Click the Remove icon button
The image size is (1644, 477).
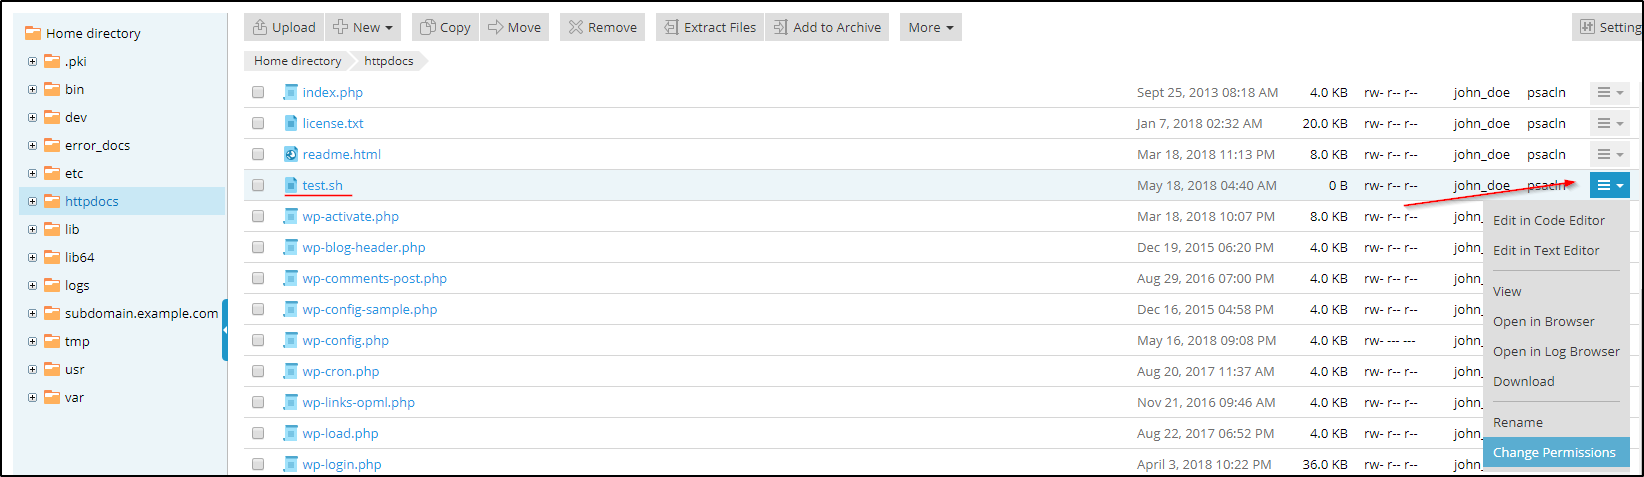pos(602,27)
